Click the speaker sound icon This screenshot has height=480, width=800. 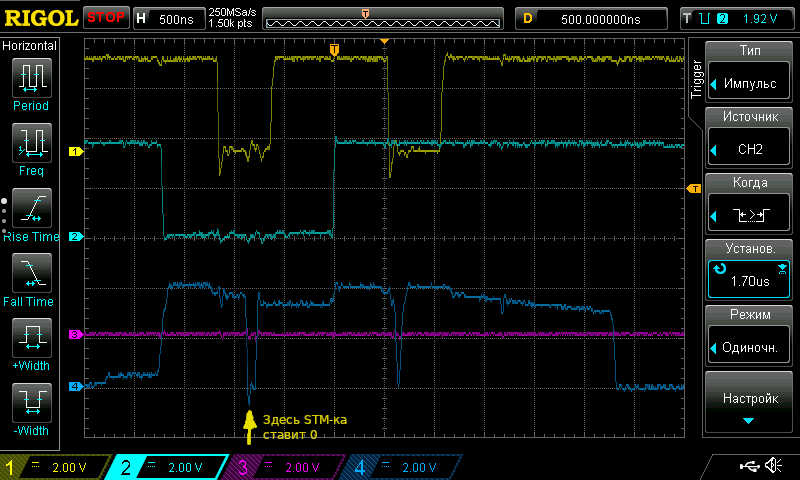click(x=772, y=466)
